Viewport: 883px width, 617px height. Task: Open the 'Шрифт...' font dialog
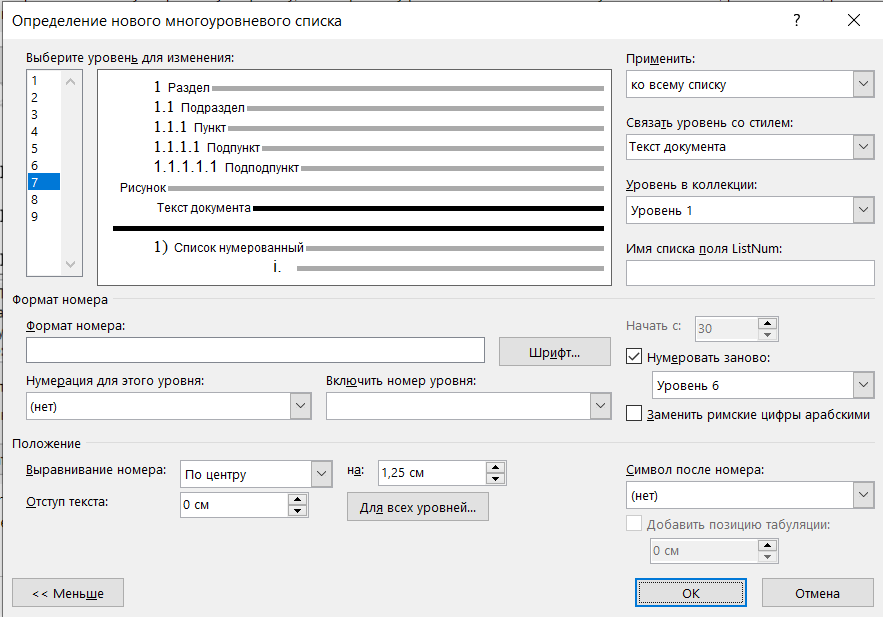(555, 352)
